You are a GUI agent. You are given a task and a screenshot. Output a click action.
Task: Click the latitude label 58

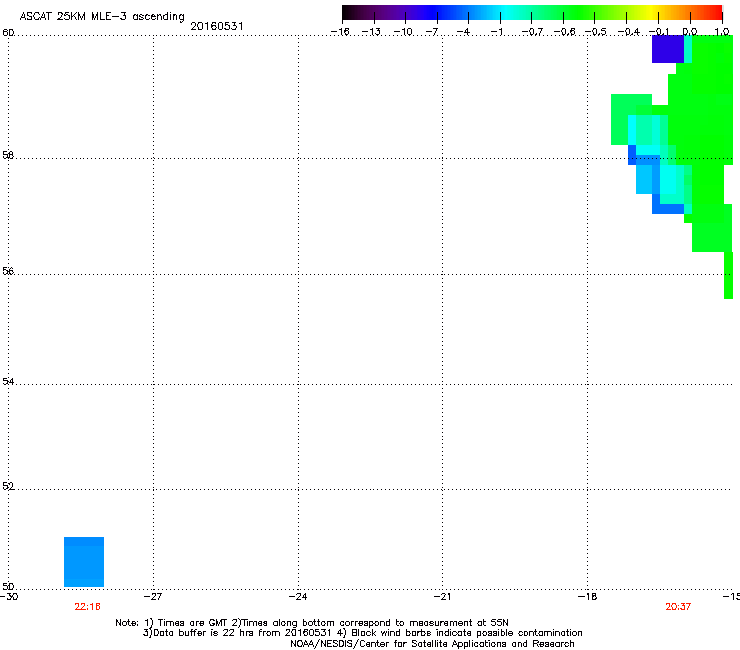point(8,155)
